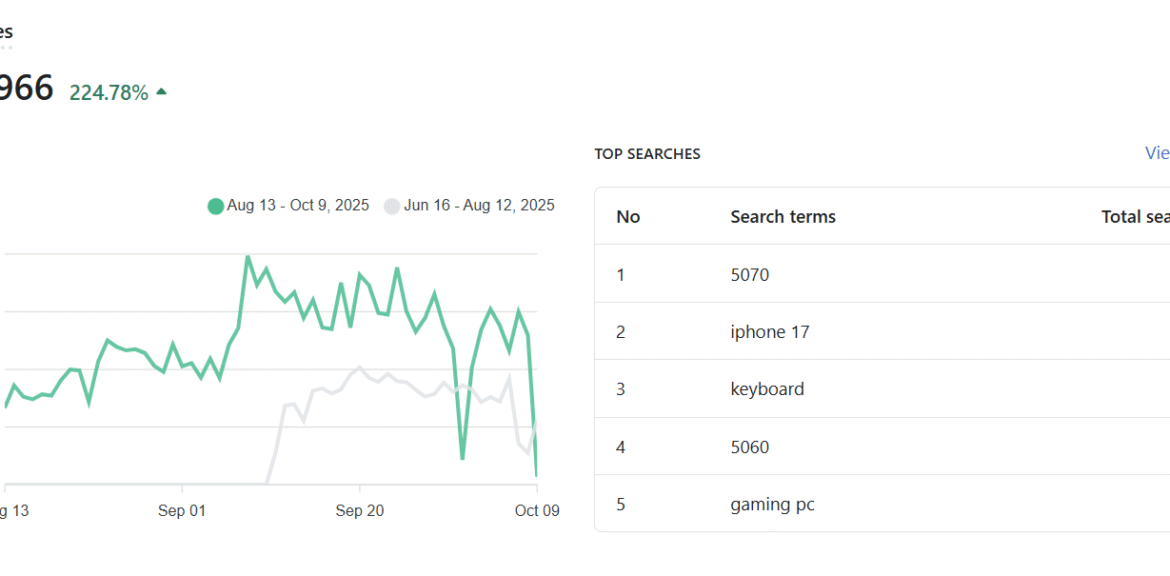The image size is (1170, 576).
Task: Click the 'No' column header
Action: pyautogui.click(x=627, y=217)
